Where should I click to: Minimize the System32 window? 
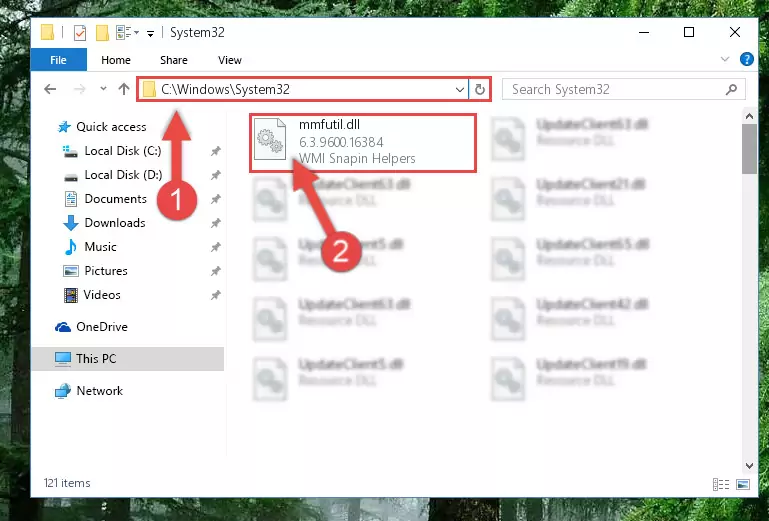tap(644, 32)
